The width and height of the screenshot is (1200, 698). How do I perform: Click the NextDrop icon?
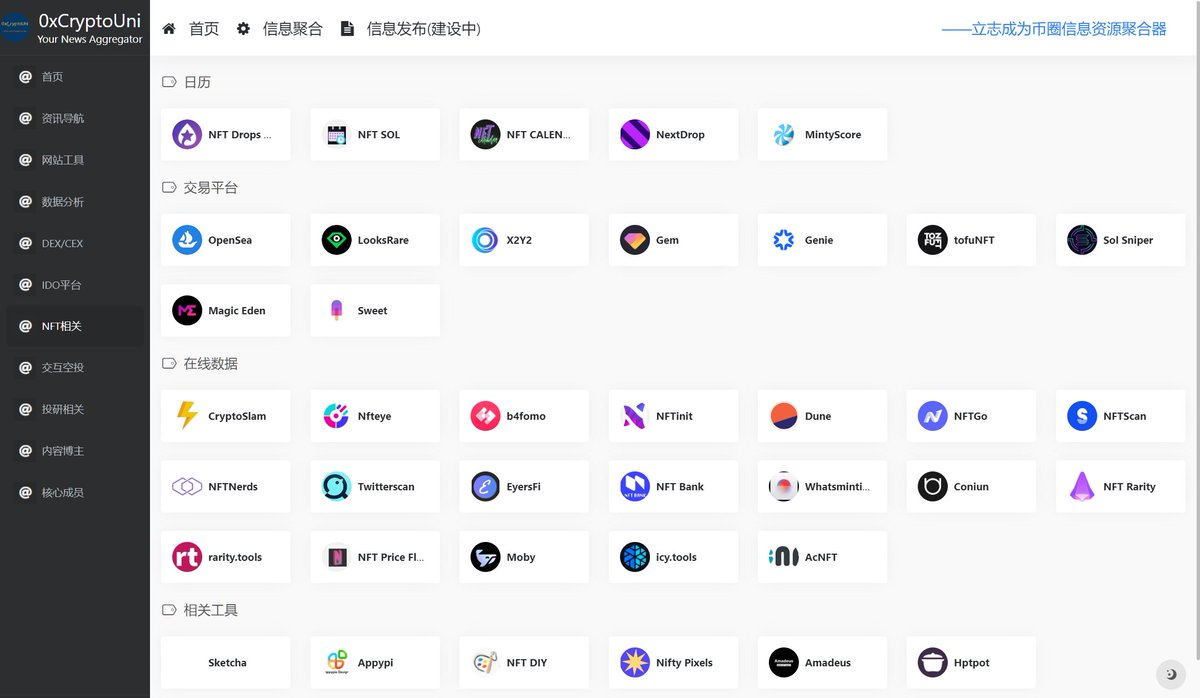[x=635, y=134]
